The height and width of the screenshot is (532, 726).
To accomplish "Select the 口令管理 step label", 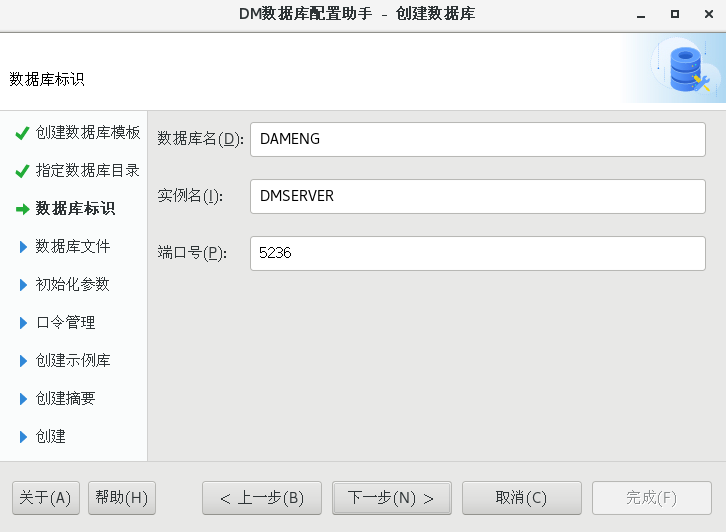I will click(x=66, y=323).
